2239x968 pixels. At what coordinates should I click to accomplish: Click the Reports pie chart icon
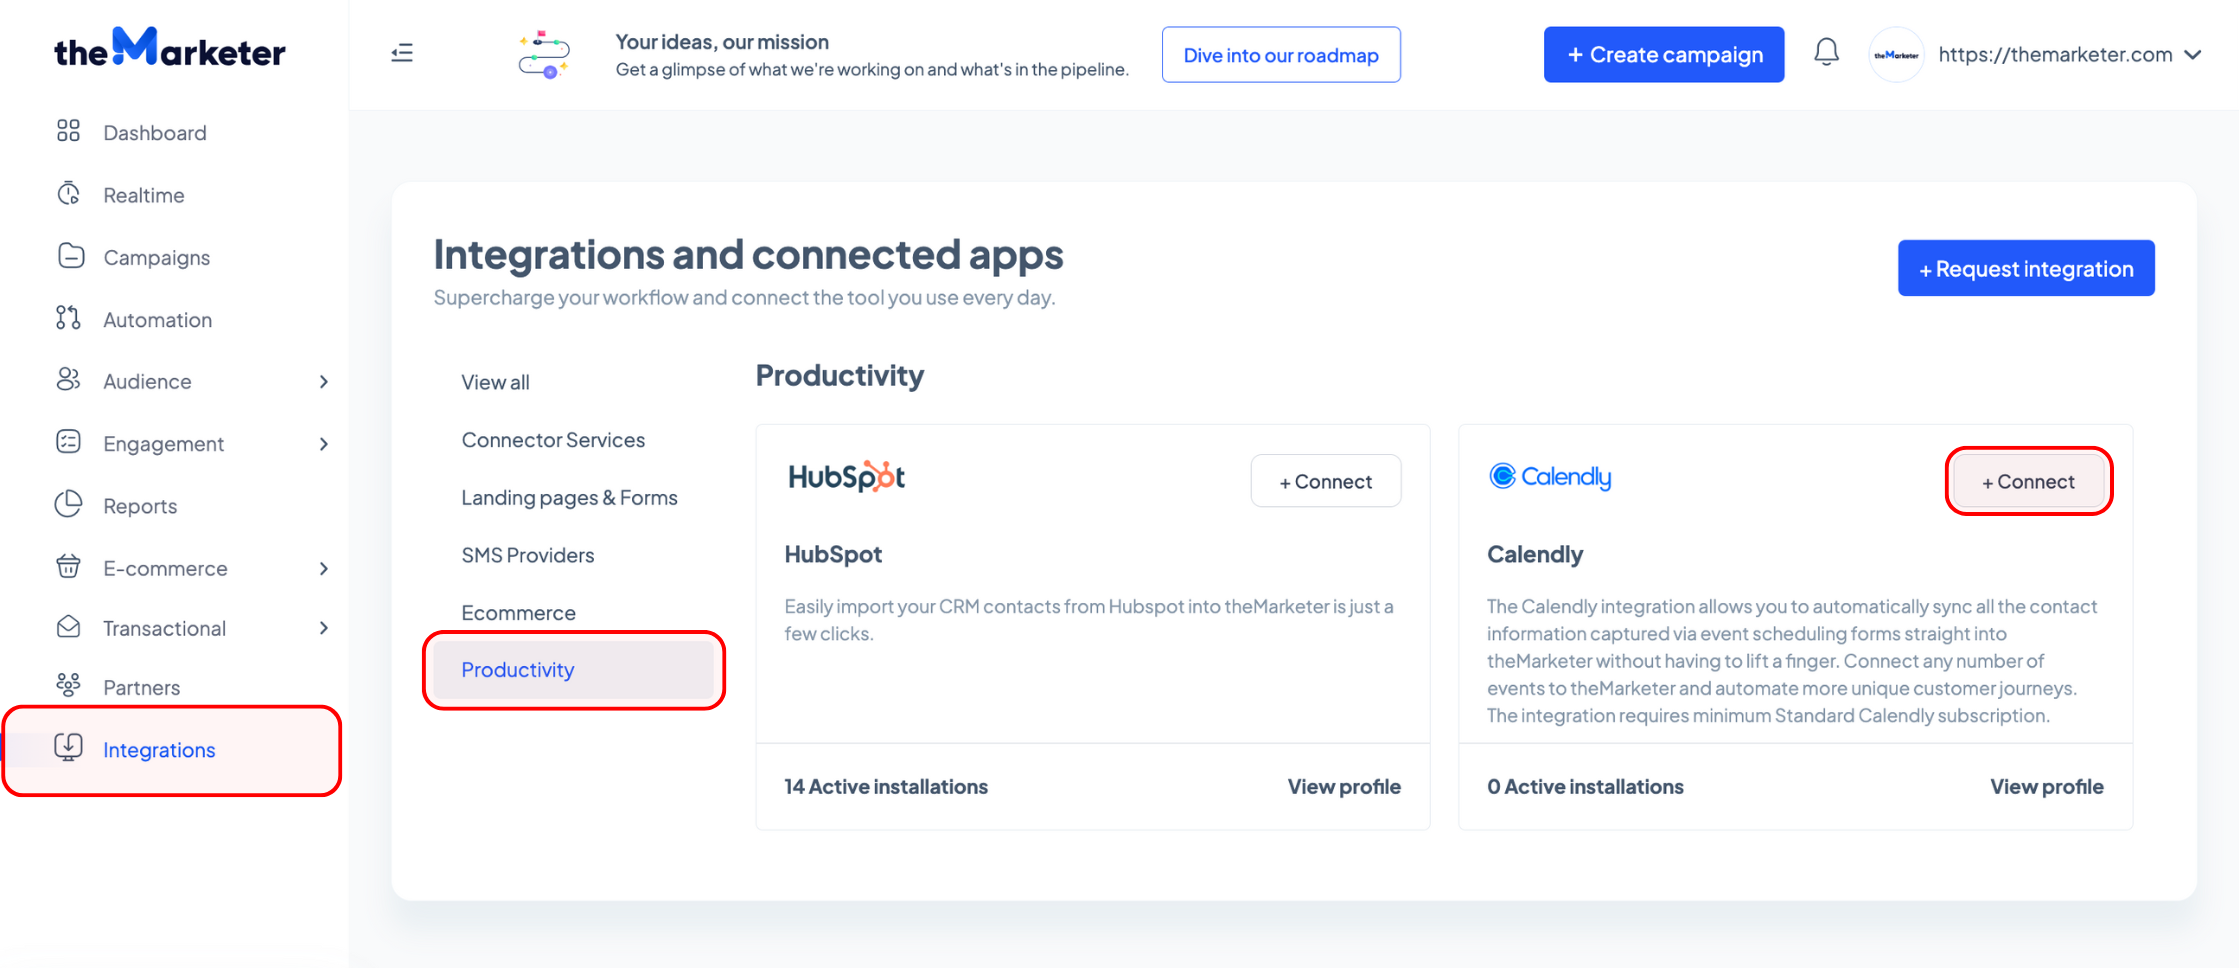click(68, 504)
